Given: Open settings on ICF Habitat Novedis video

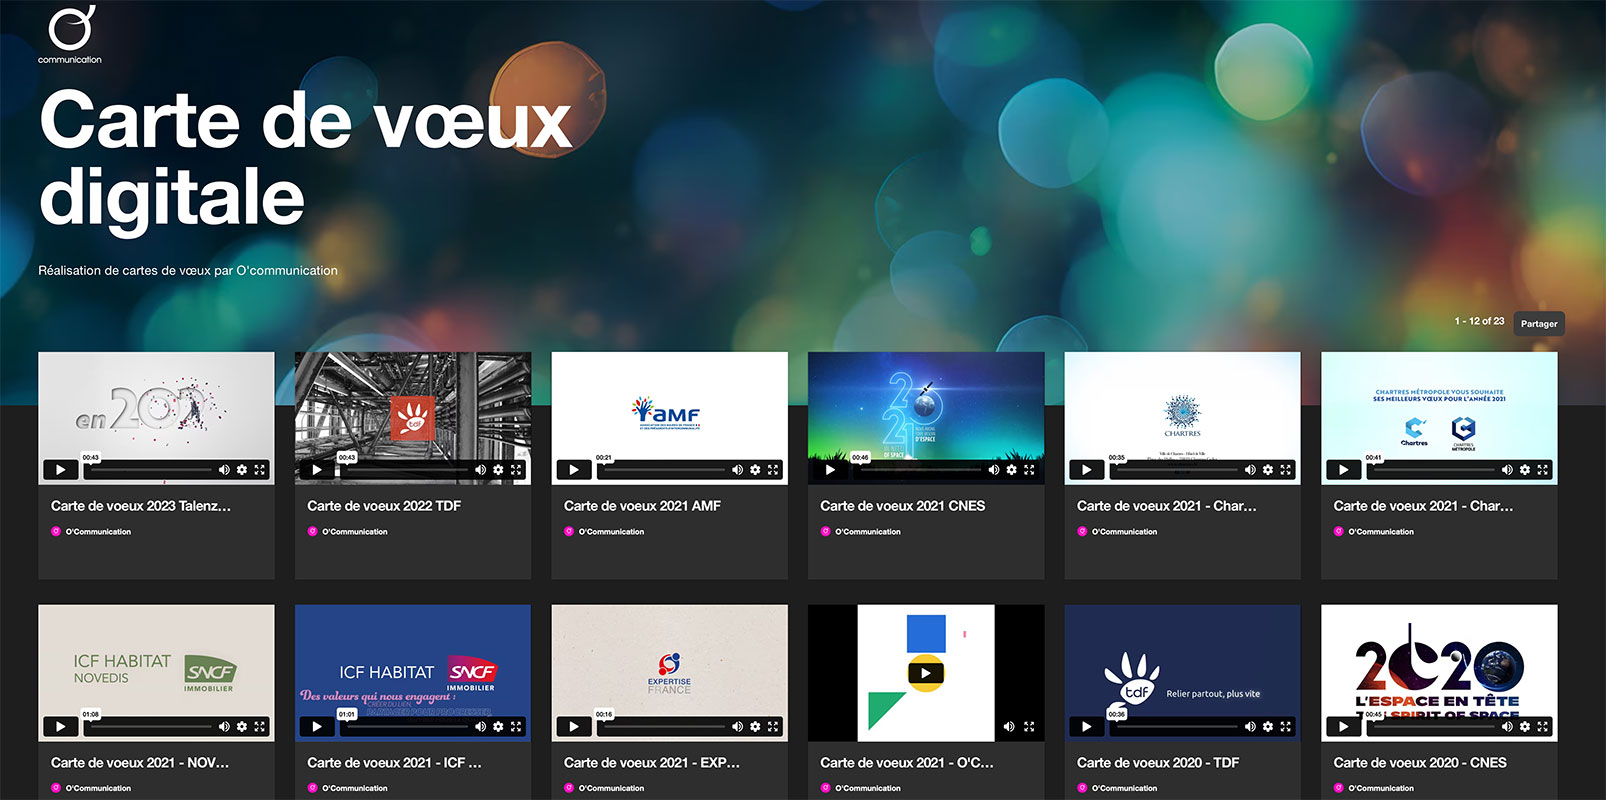Looking at the screenshot, I should (x=242, y=727).
